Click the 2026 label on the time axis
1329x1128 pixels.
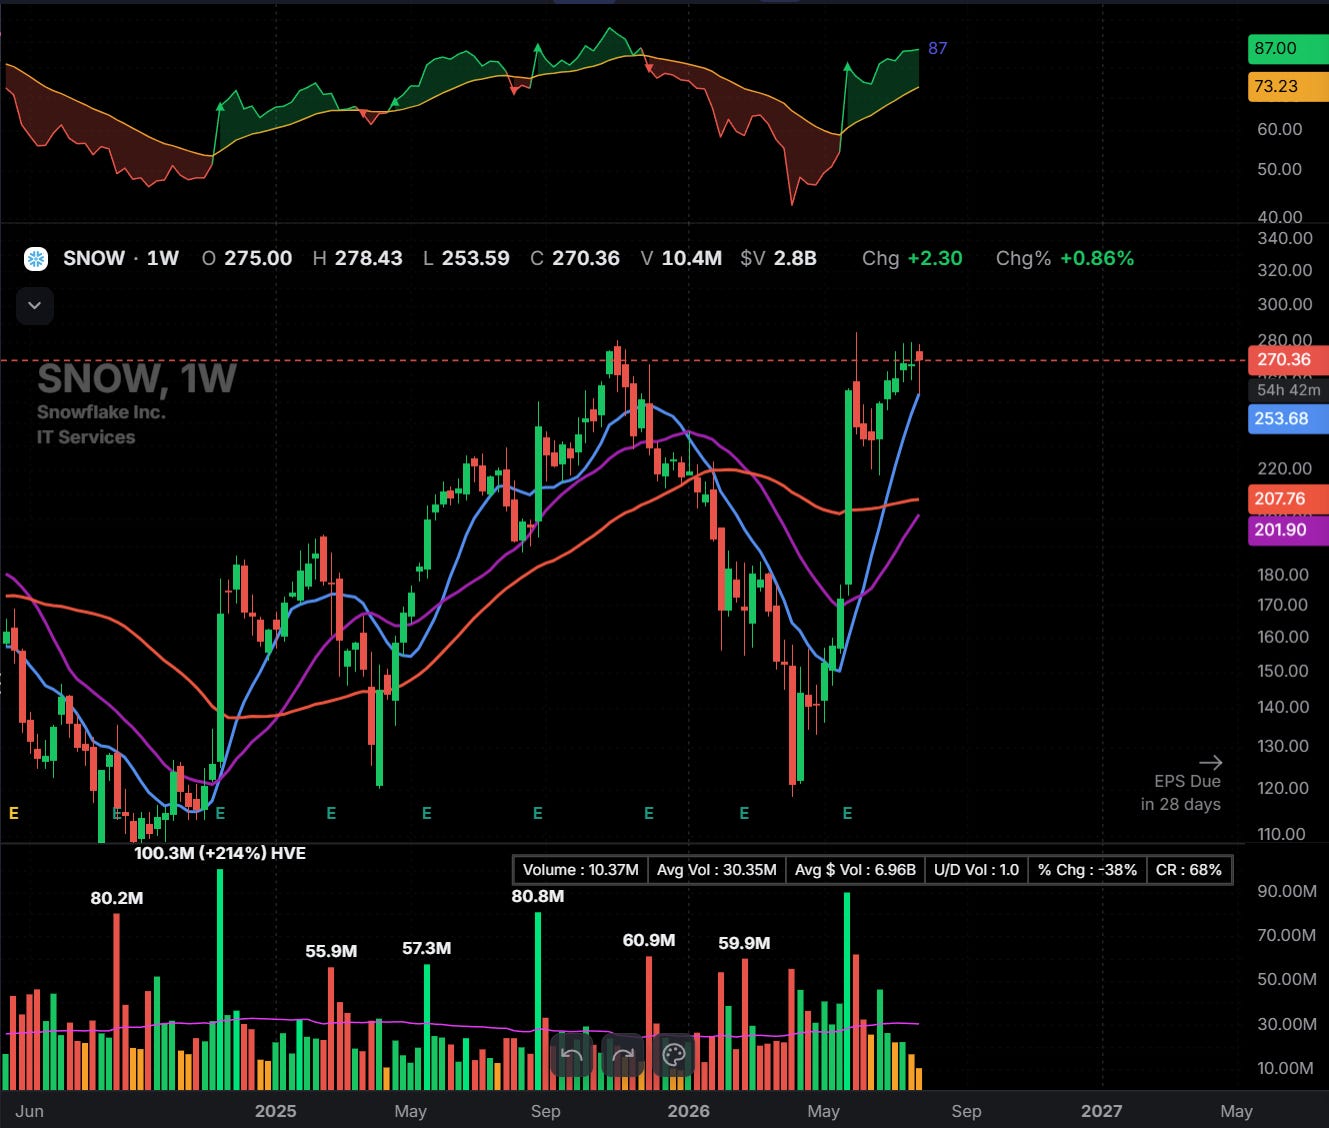pos(689,1111)
